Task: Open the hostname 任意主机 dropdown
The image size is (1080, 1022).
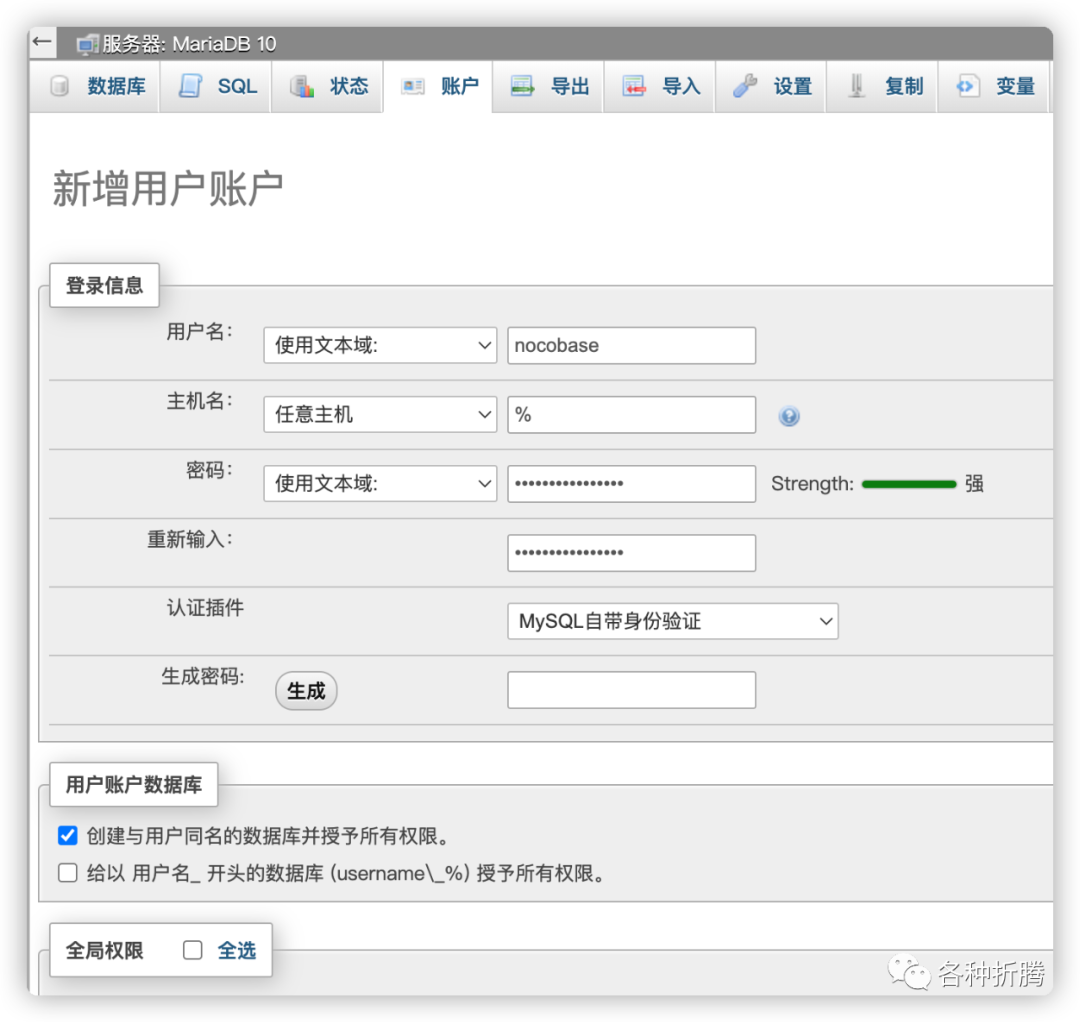Action: [x=380, y=414]
